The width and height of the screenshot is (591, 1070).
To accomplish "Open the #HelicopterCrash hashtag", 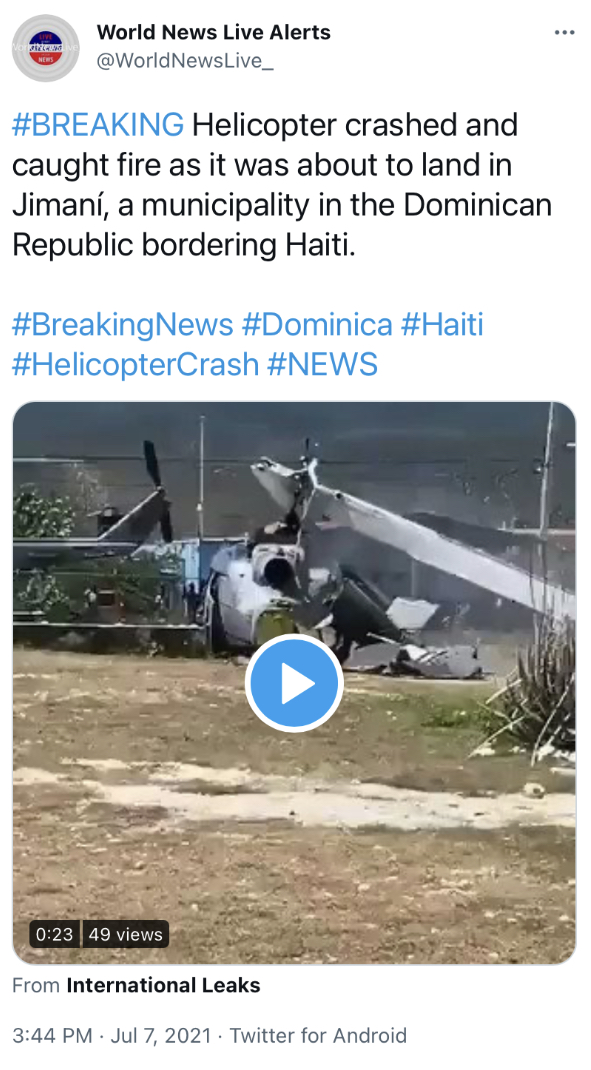I will tap(136, 364).
